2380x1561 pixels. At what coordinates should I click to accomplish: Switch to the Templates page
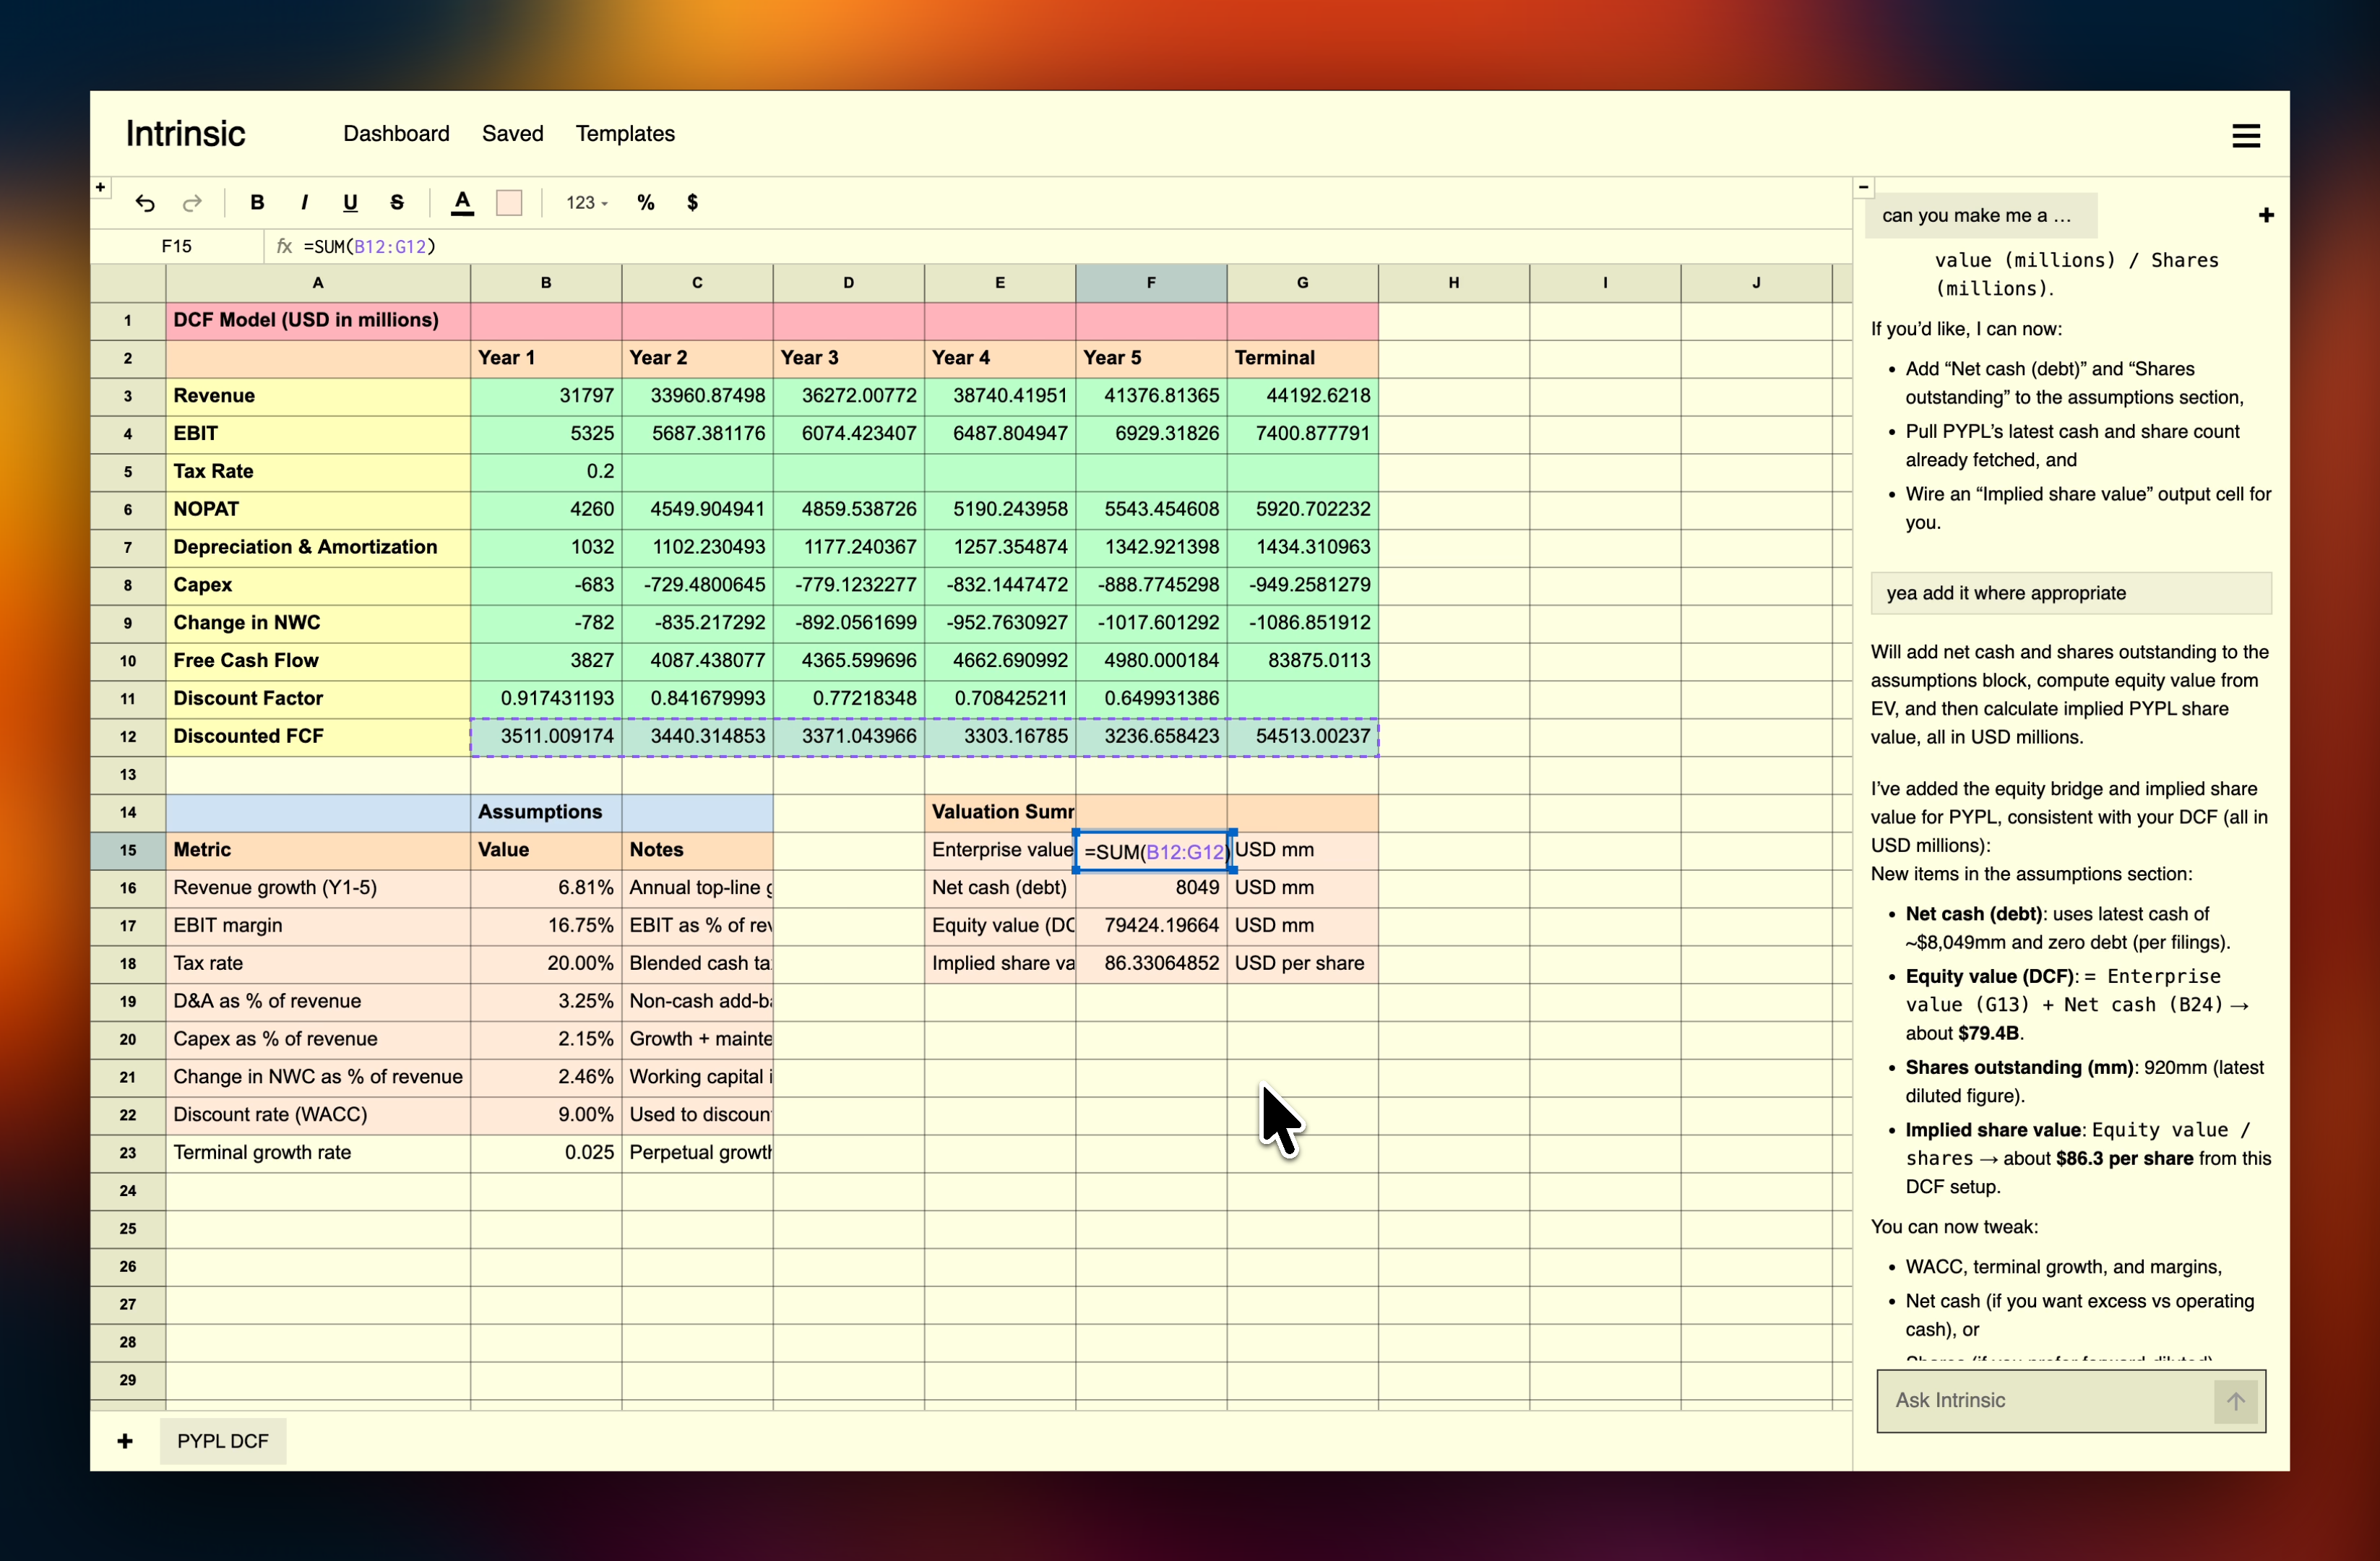[625, 134]
